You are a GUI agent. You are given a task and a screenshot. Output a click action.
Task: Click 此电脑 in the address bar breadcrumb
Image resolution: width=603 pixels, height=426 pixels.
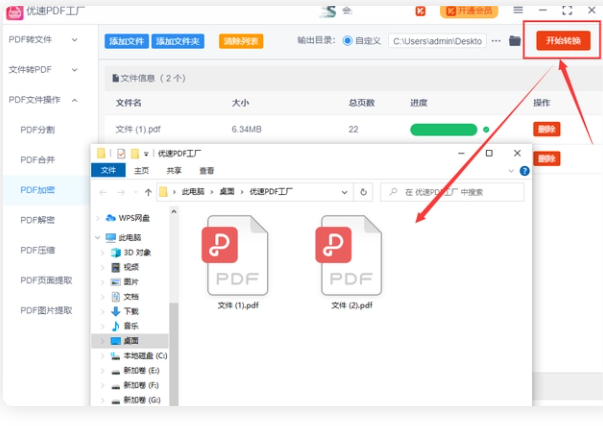(x=193, y=191)
